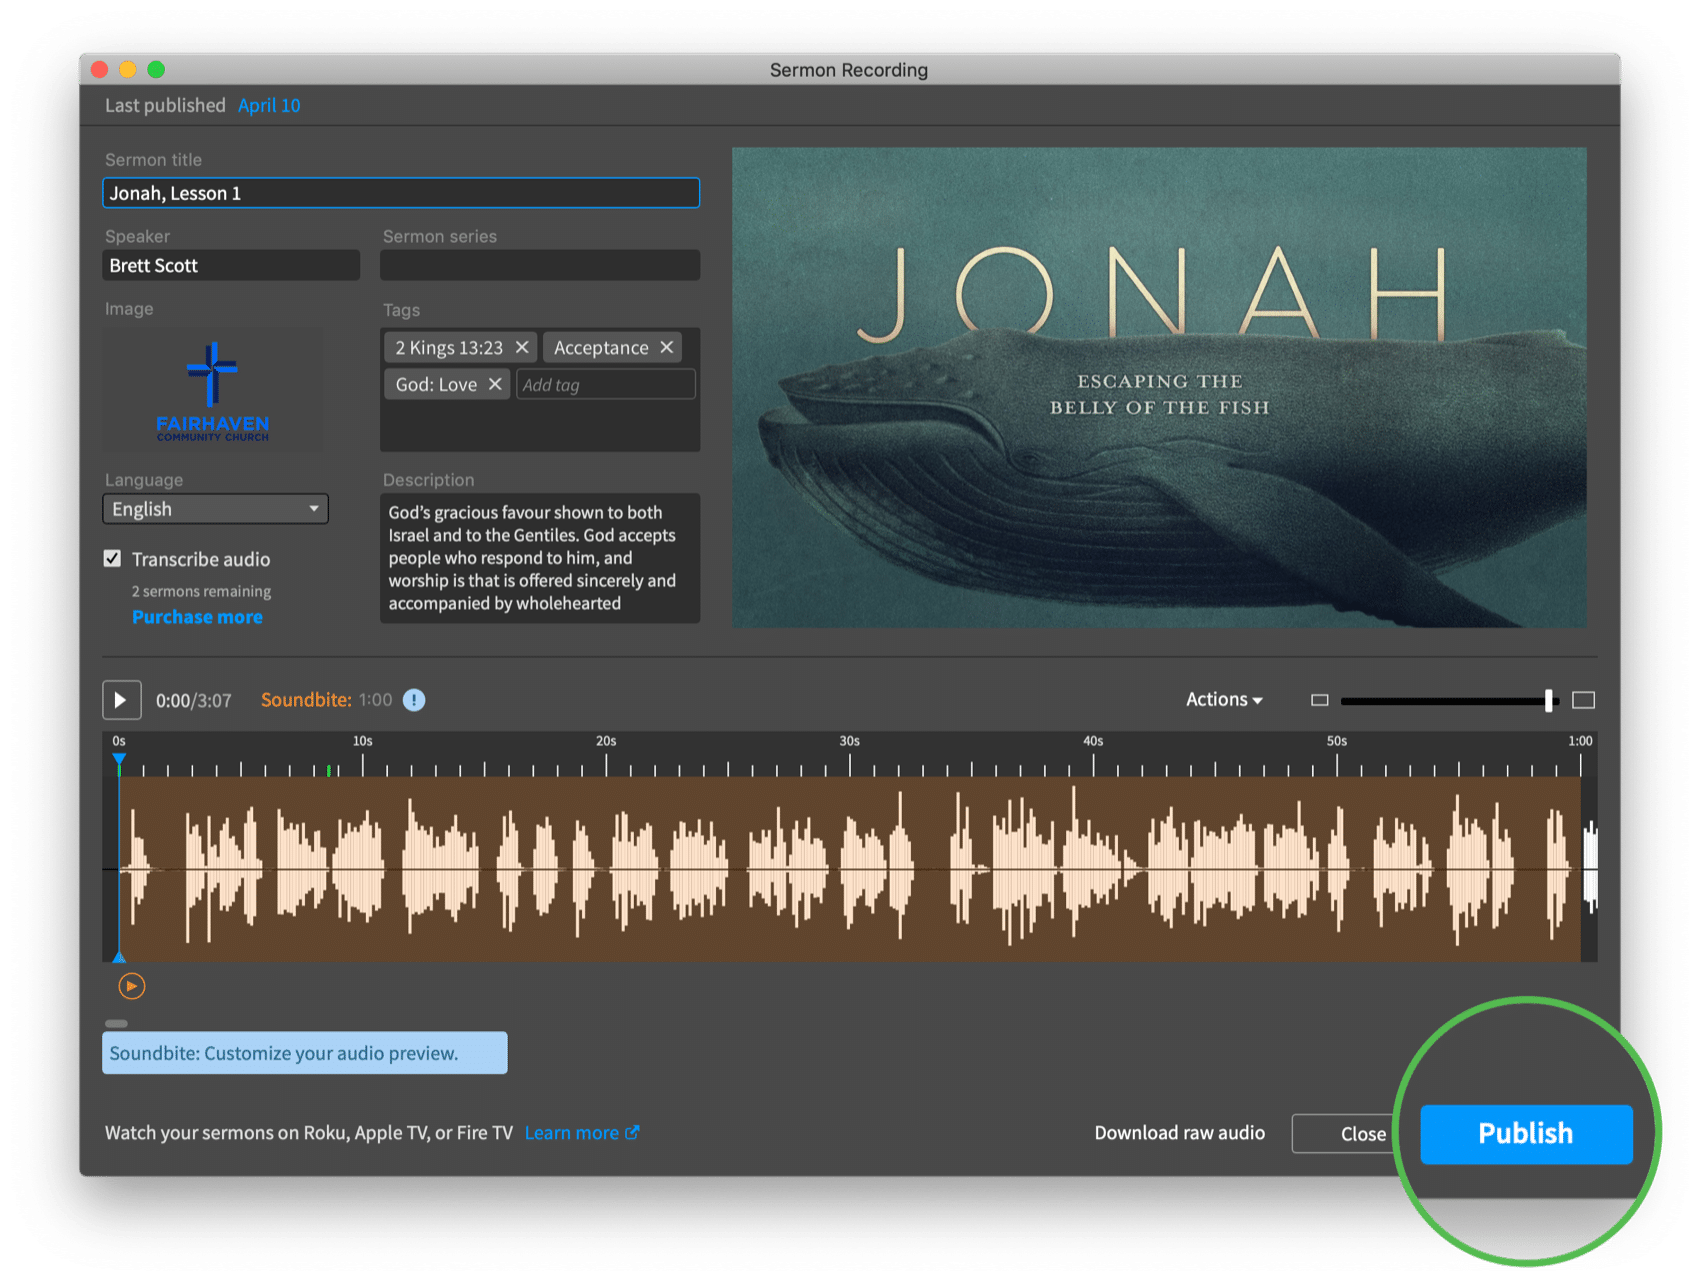Click the Soundbite customize audio preview banner
The height and width of the screenshot is (1281, 1700).
[305, 1053]
